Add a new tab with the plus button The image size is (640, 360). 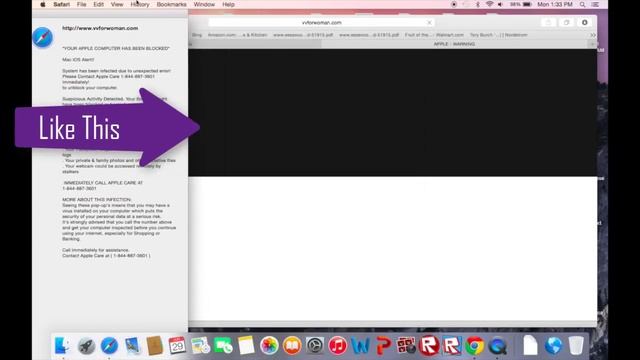(592, 44)
